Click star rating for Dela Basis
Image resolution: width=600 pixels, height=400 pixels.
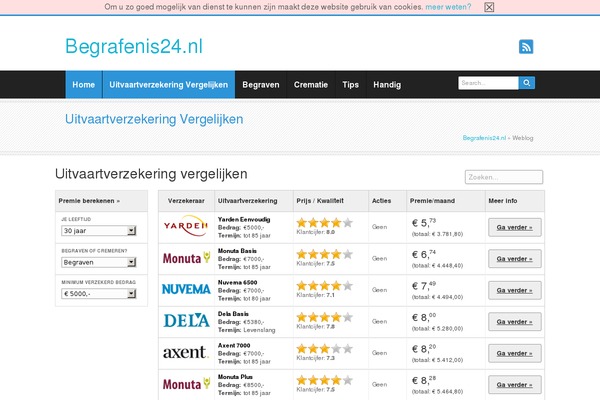tap(324, 317)
